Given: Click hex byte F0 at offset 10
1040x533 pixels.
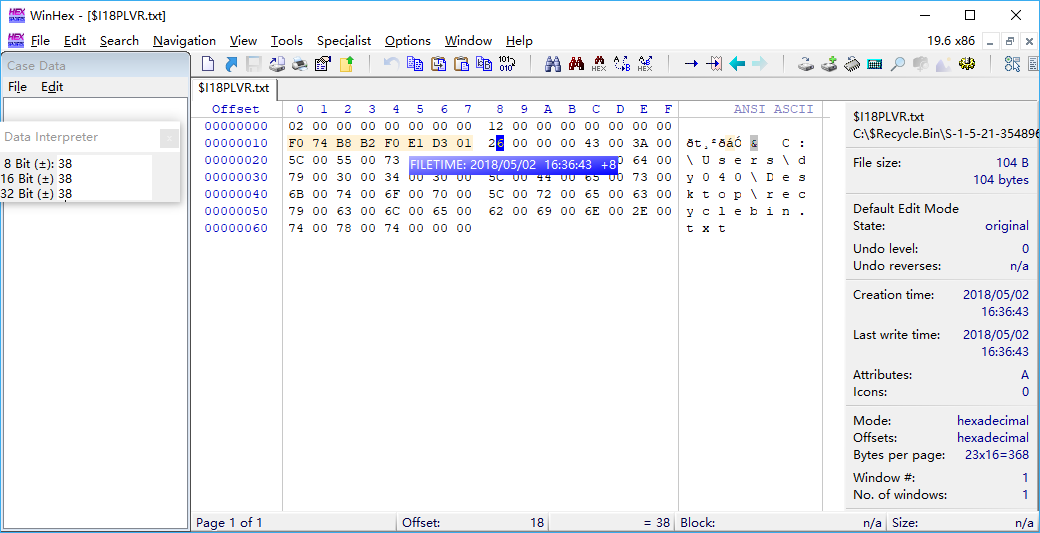Looking at the screenshot, I should (x=295, y=143).
